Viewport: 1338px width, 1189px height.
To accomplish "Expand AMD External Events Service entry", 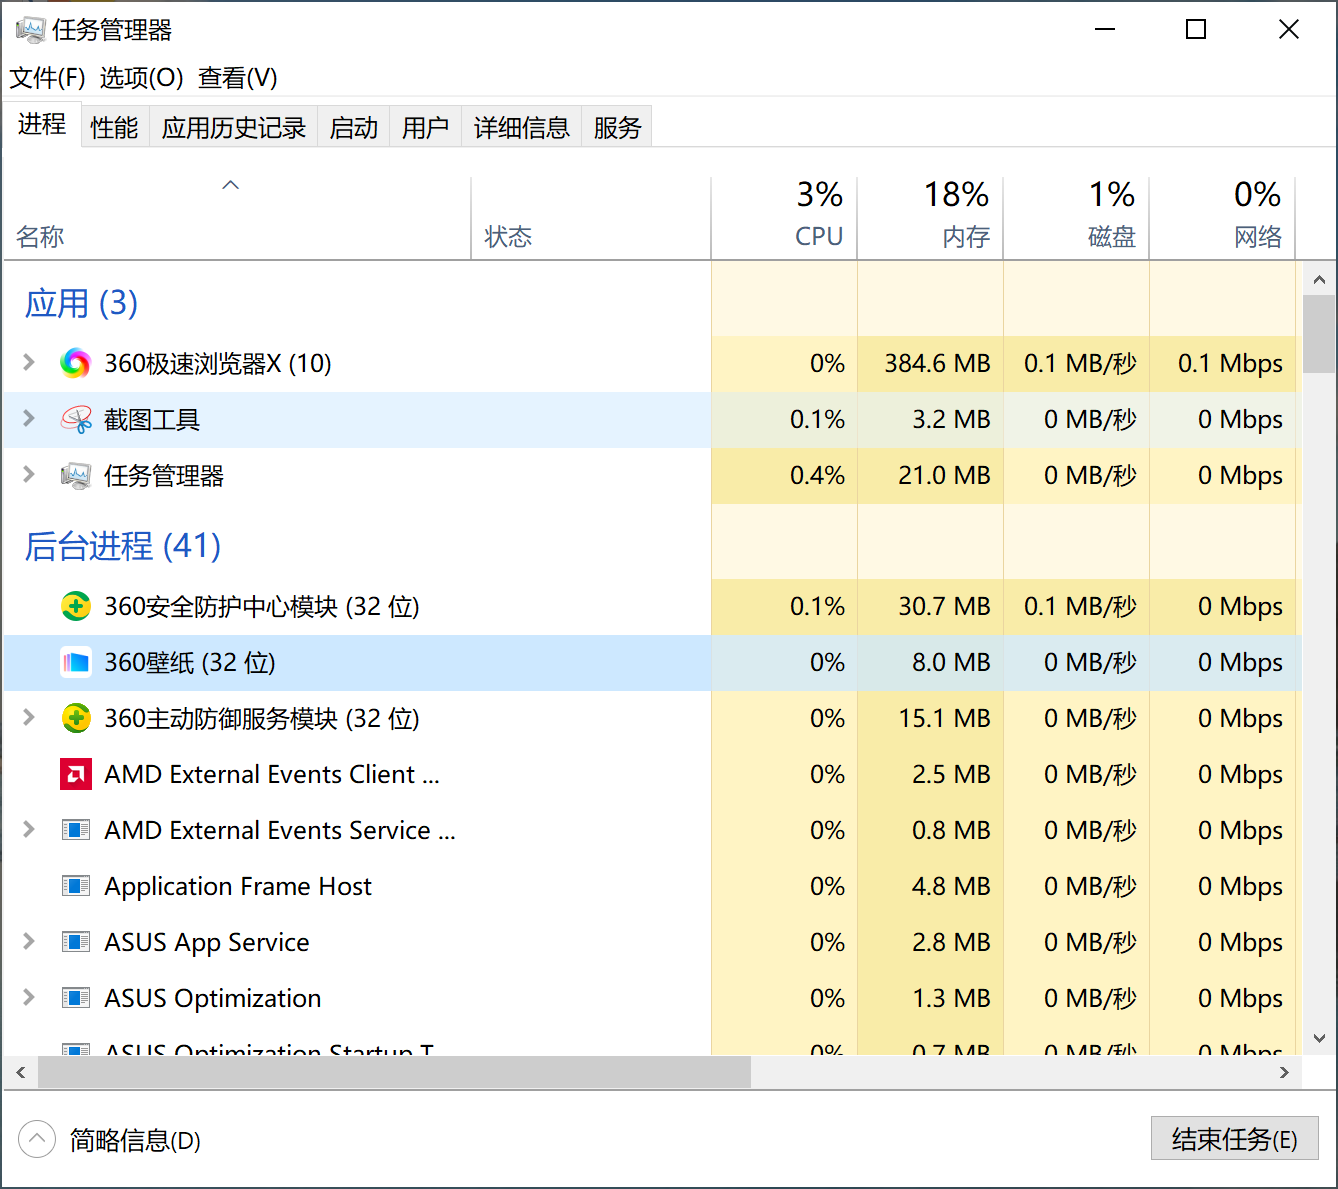I will pos(29,830).
